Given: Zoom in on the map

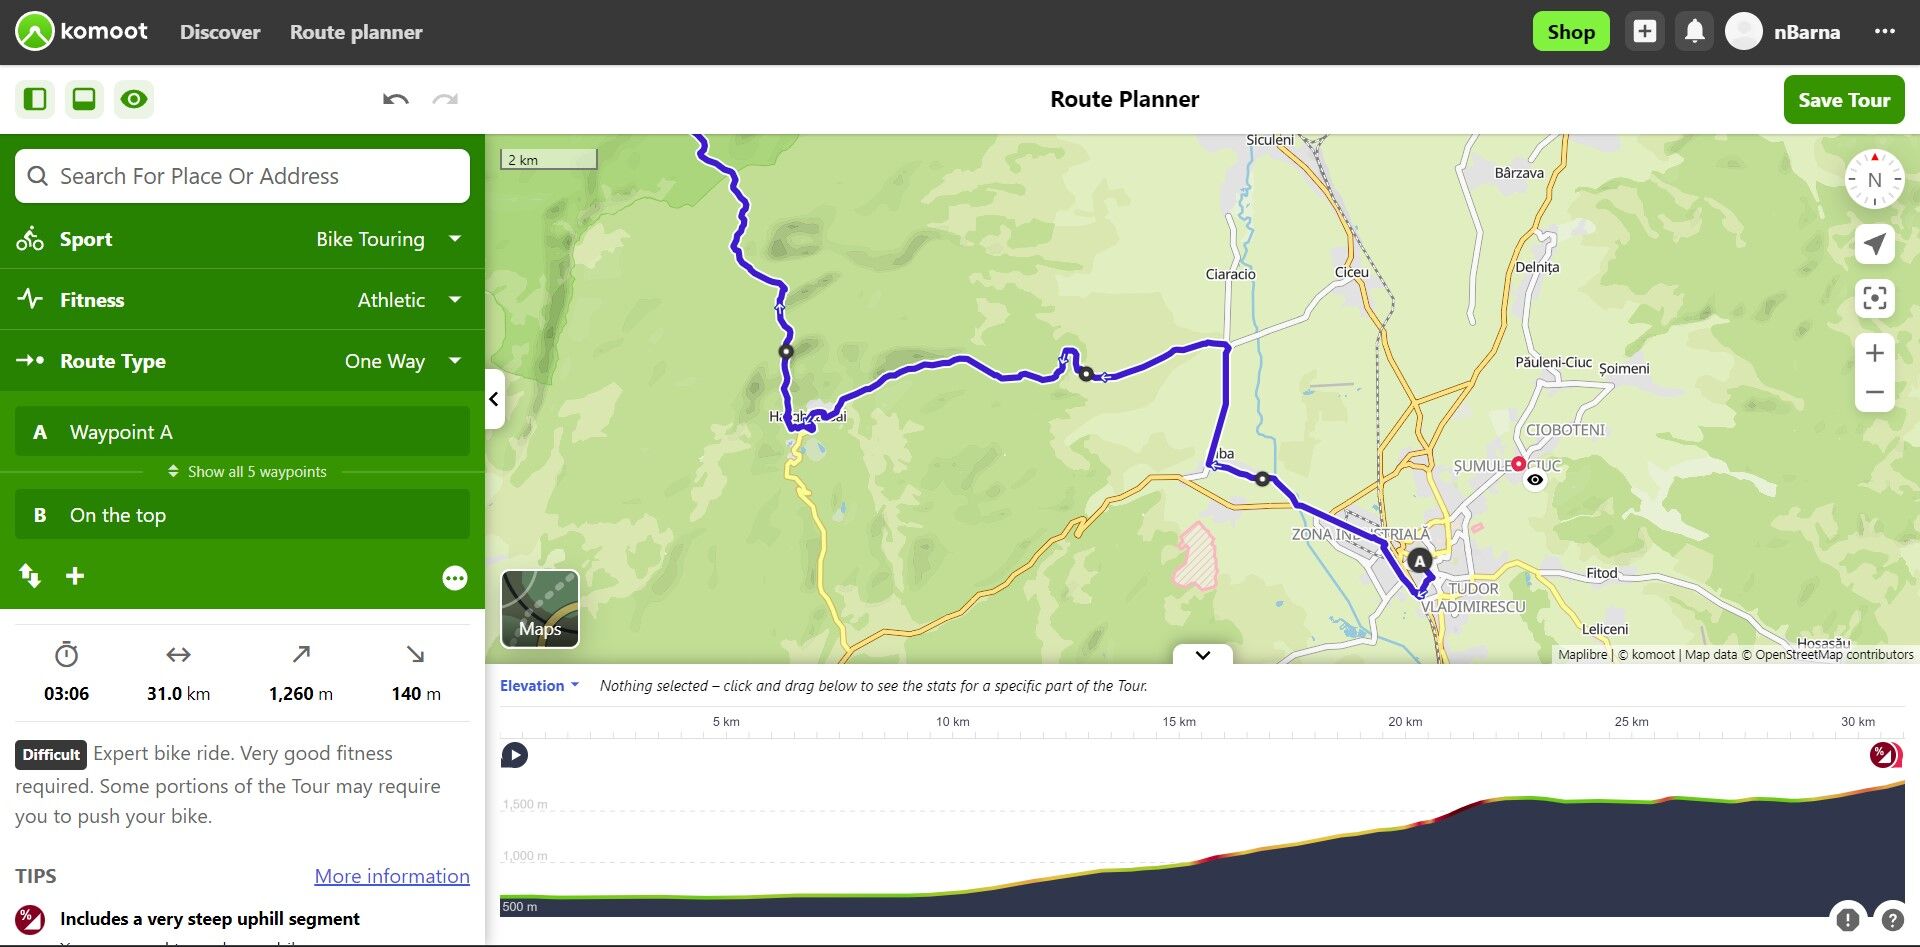Looking at the screenshot, I should (x=1875, y=353).
